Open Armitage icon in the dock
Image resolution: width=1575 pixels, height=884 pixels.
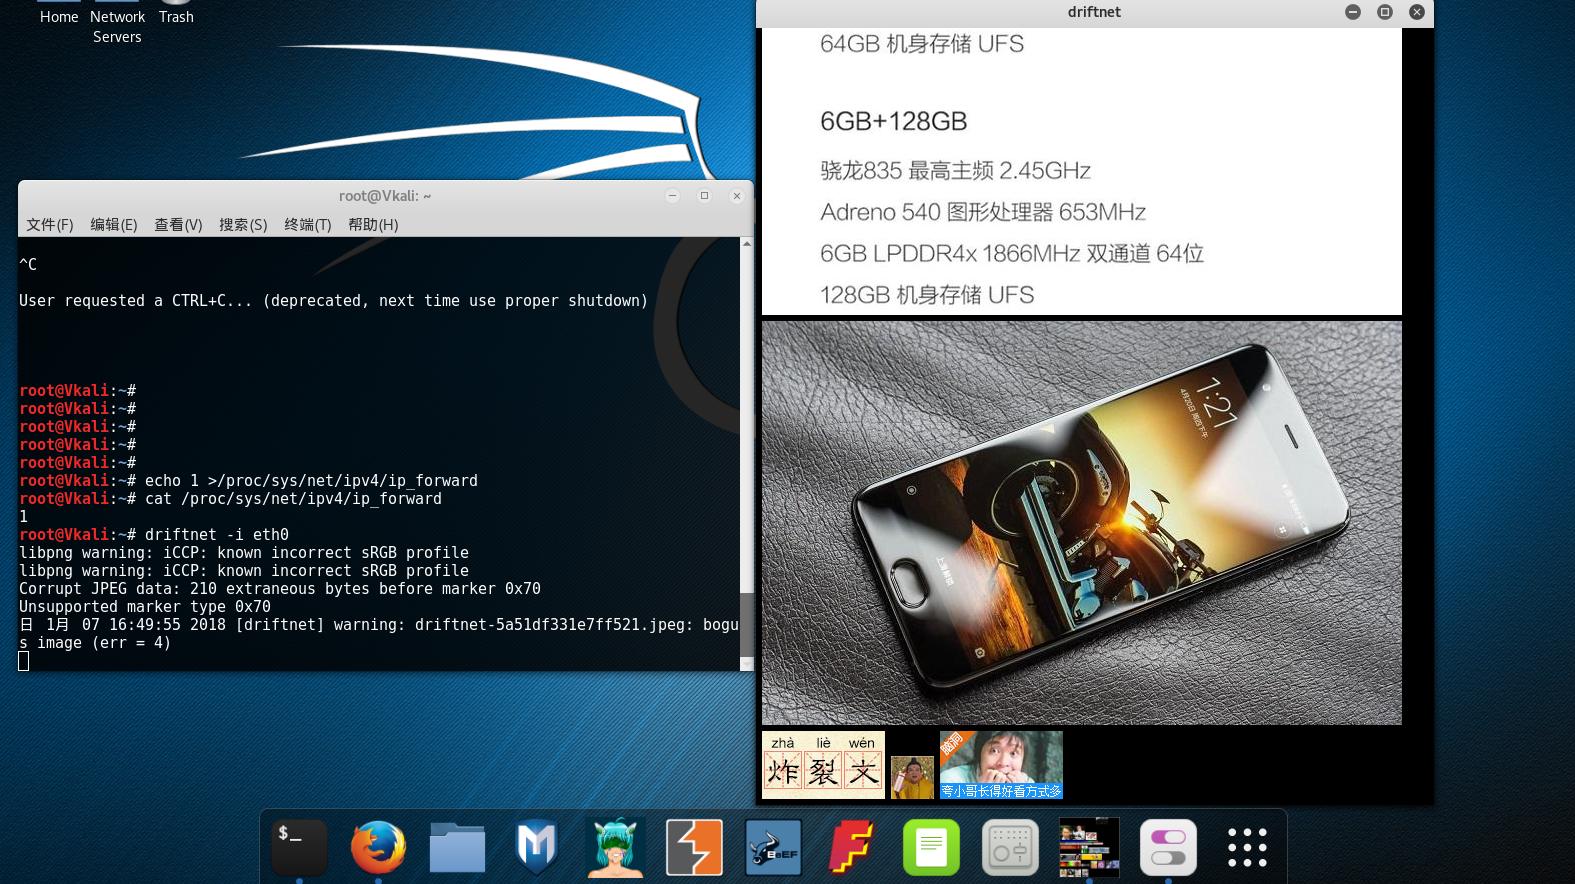pyautogui.click(x=615, y=847)
